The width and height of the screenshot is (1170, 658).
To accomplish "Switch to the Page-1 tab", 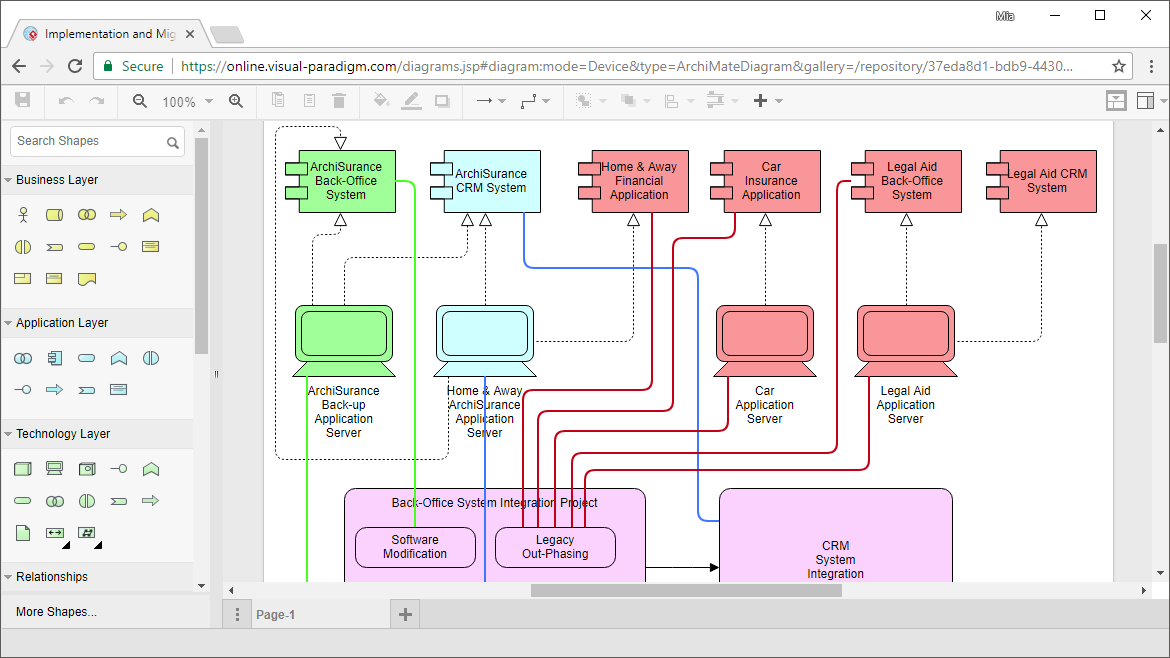I will 278,614.
